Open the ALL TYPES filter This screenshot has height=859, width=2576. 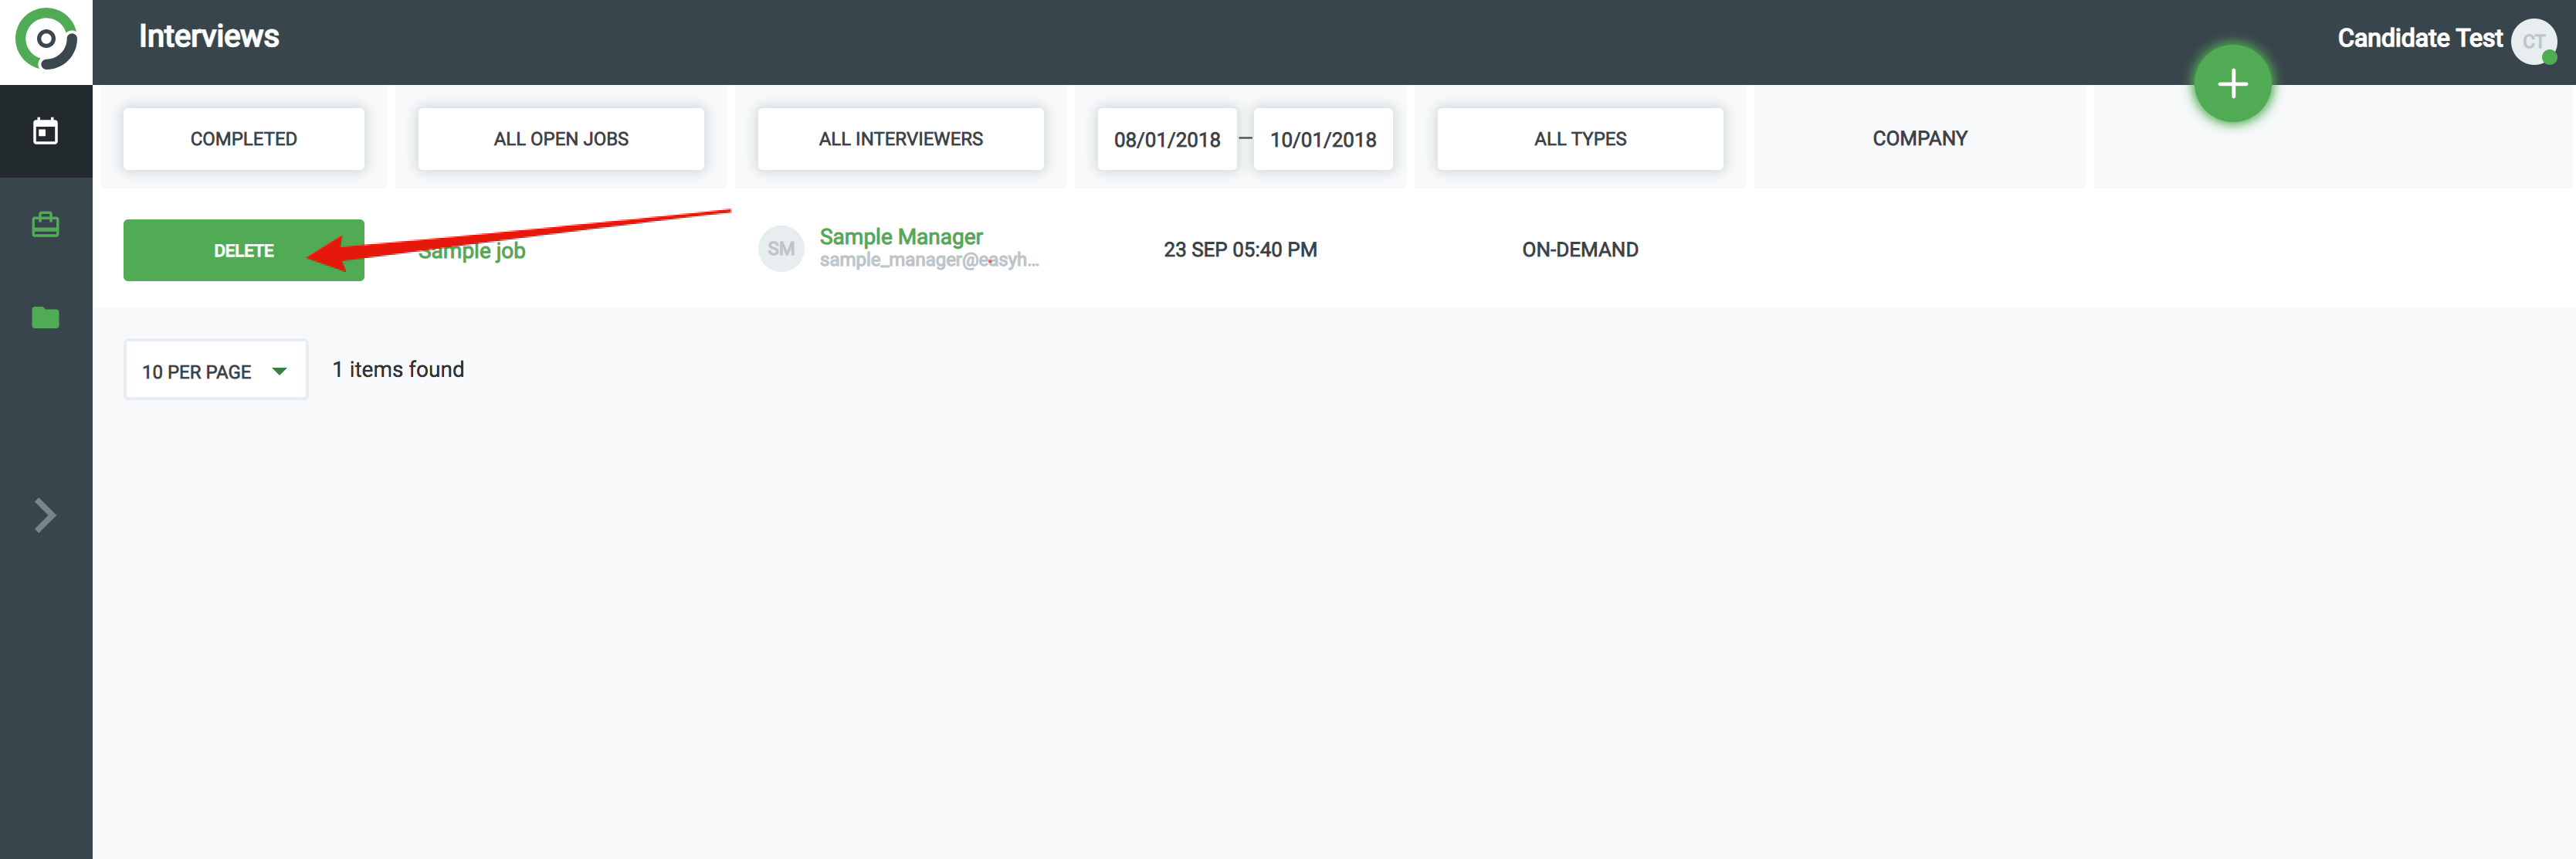tap(1579, 139)
